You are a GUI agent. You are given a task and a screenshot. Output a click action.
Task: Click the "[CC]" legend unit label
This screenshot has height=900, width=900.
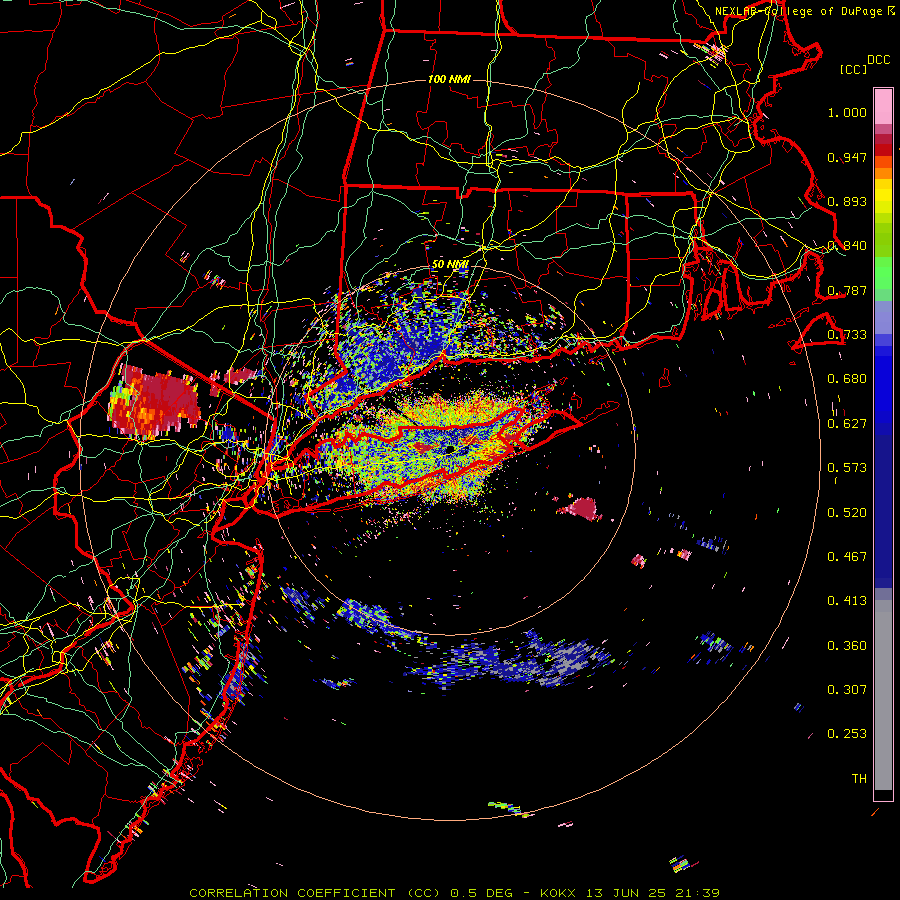click(853, 69)
